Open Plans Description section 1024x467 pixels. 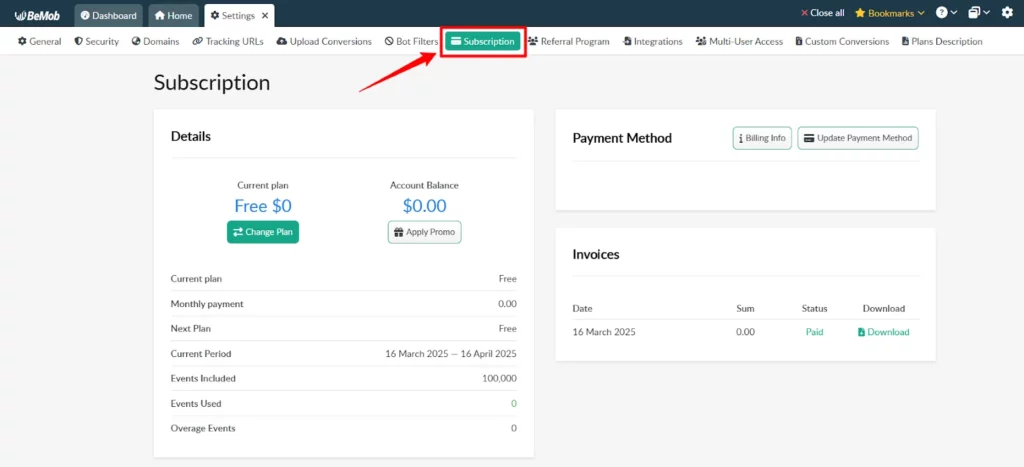(942, 41)
